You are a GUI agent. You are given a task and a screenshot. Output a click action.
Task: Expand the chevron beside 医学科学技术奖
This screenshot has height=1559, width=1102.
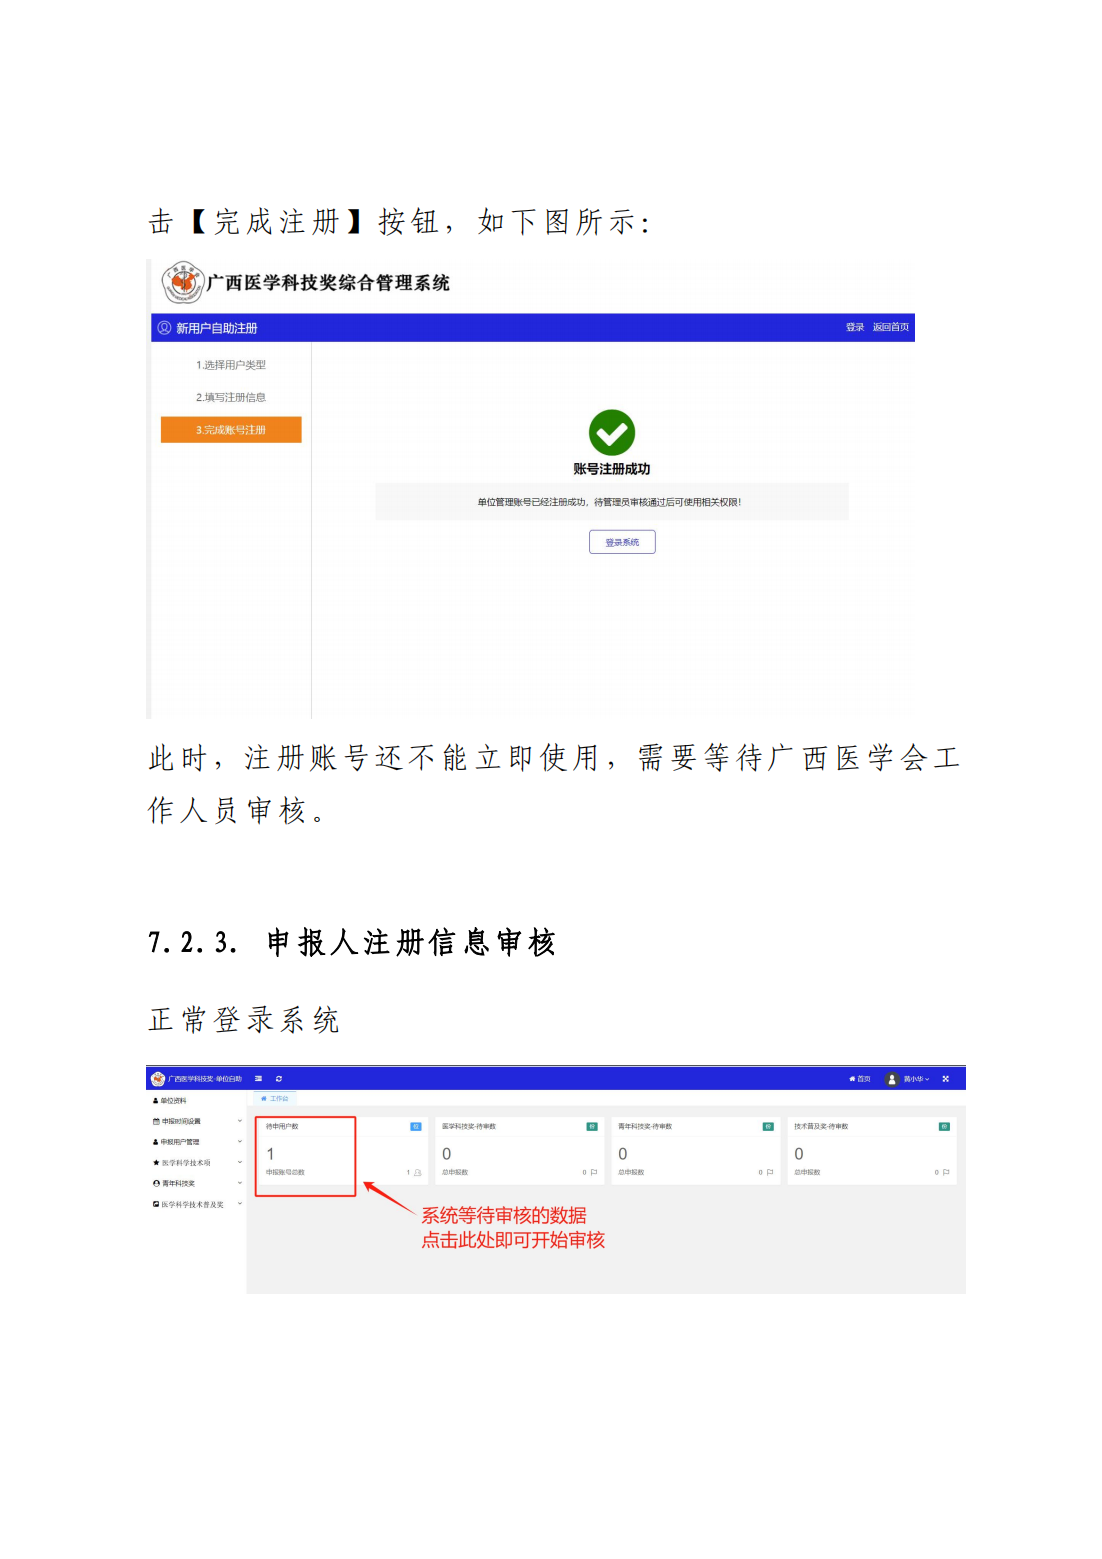[x=240, y=1163]
